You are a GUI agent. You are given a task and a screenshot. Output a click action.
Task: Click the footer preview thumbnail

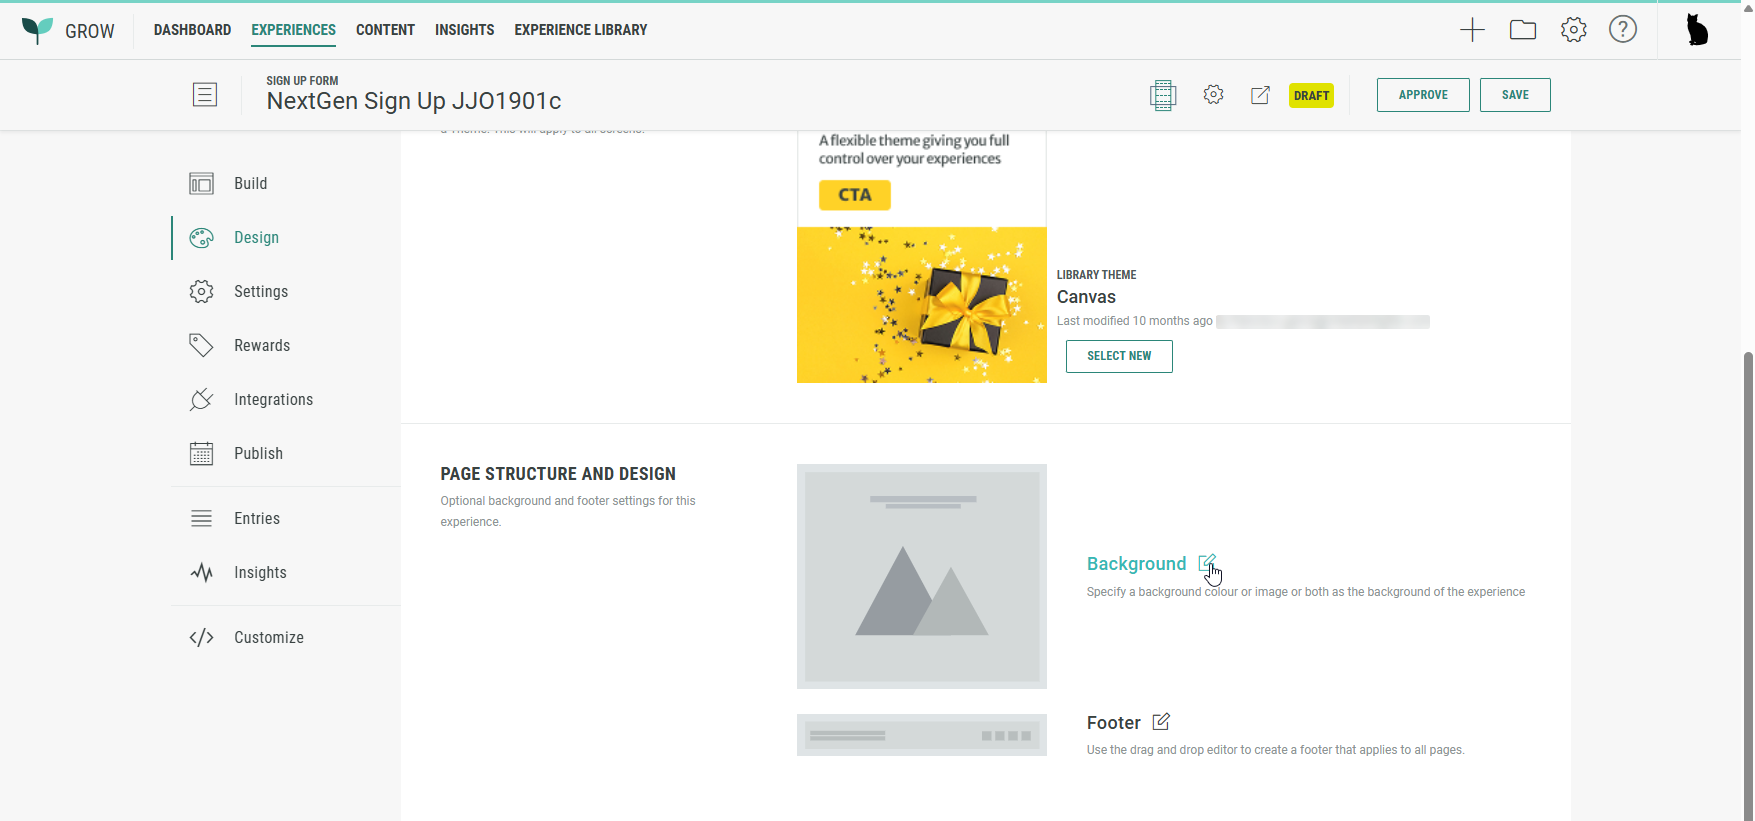[x=922, y=735]
